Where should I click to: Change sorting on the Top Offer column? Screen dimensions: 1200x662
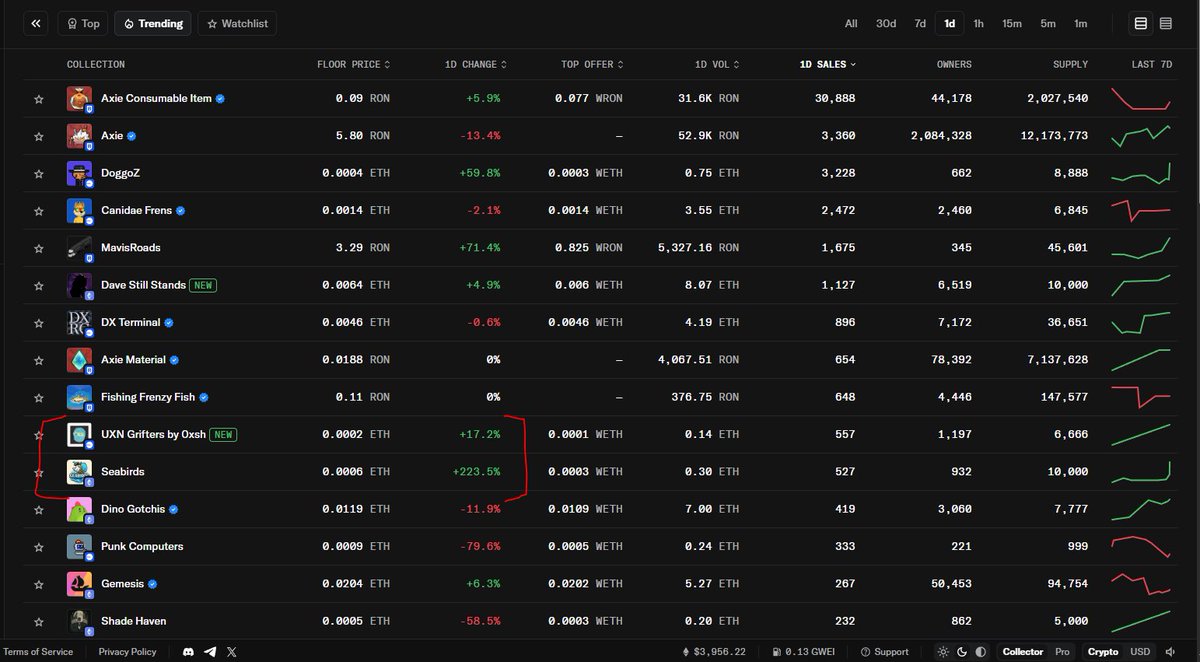point(590,63)
